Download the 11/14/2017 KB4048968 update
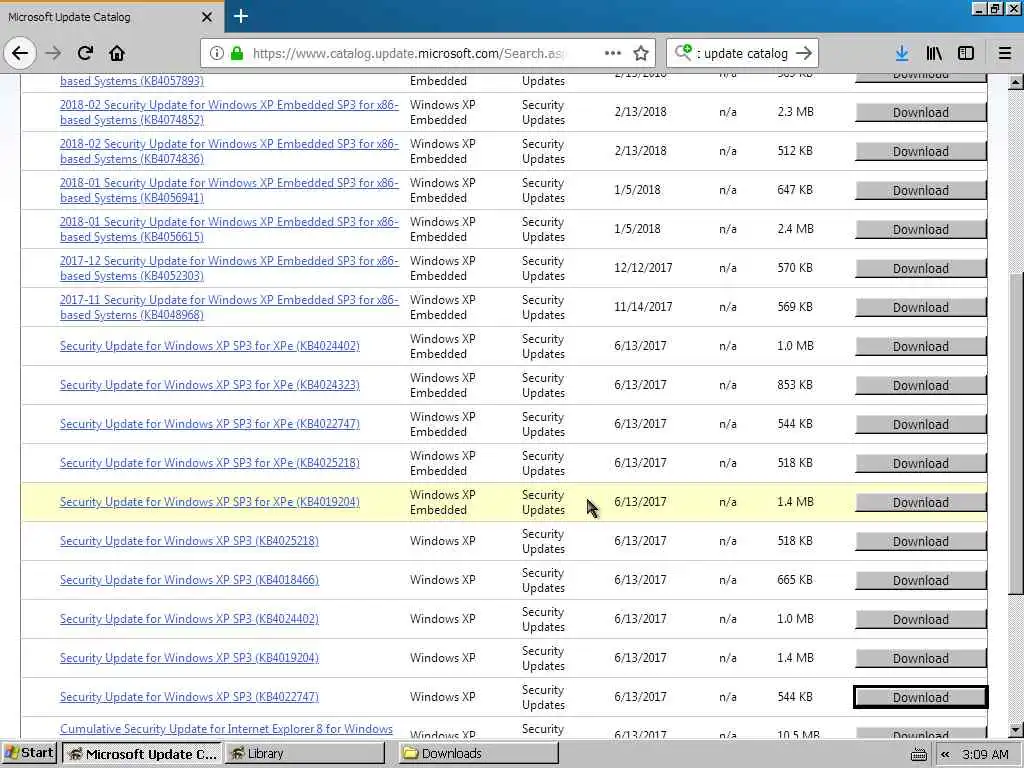1024x768 pixels. (x=920, y=308)
